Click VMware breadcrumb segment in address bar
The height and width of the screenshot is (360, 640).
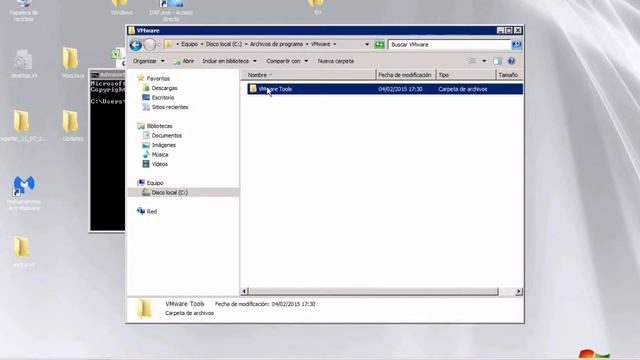(320, 44)
